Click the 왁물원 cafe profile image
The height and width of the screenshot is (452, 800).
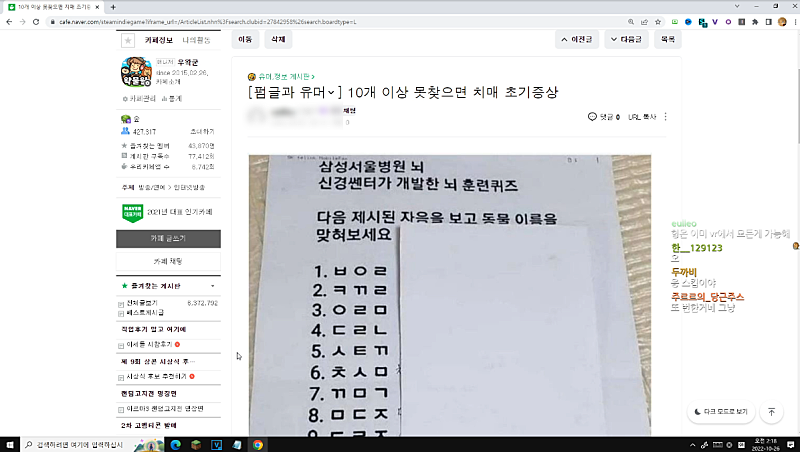136,71
